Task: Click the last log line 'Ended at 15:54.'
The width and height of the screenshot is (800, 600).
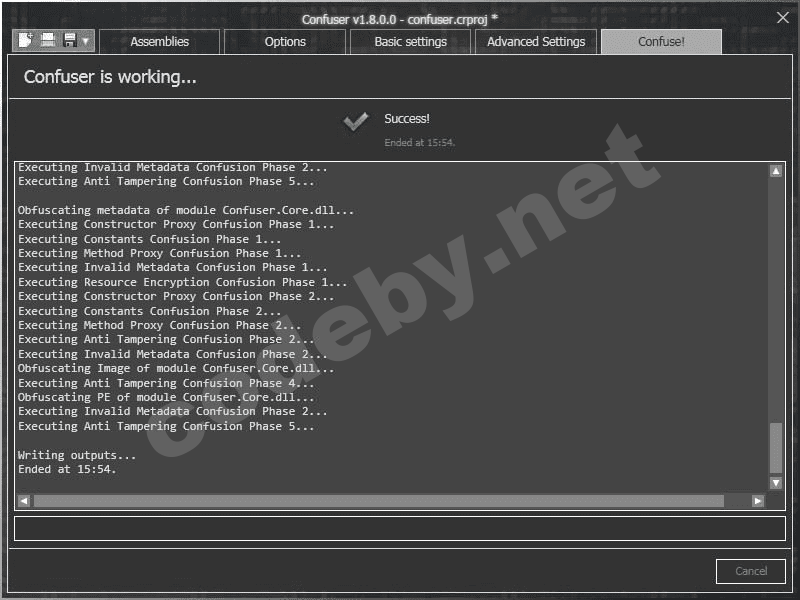Action: point(67,469)
